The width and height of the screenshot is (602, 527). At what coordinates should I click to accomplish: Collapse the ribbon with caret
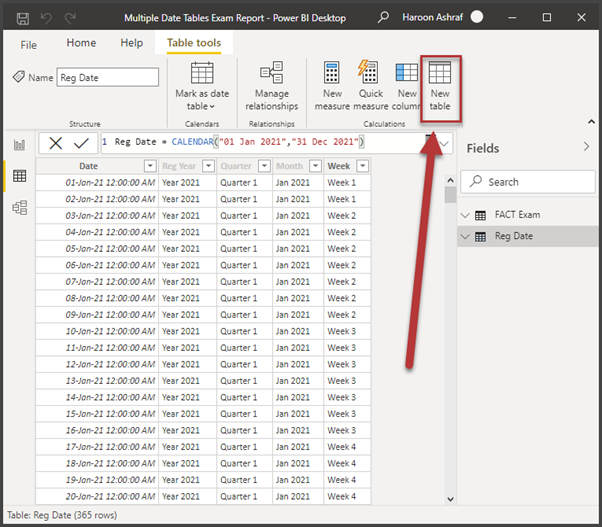tap(591, 122)
